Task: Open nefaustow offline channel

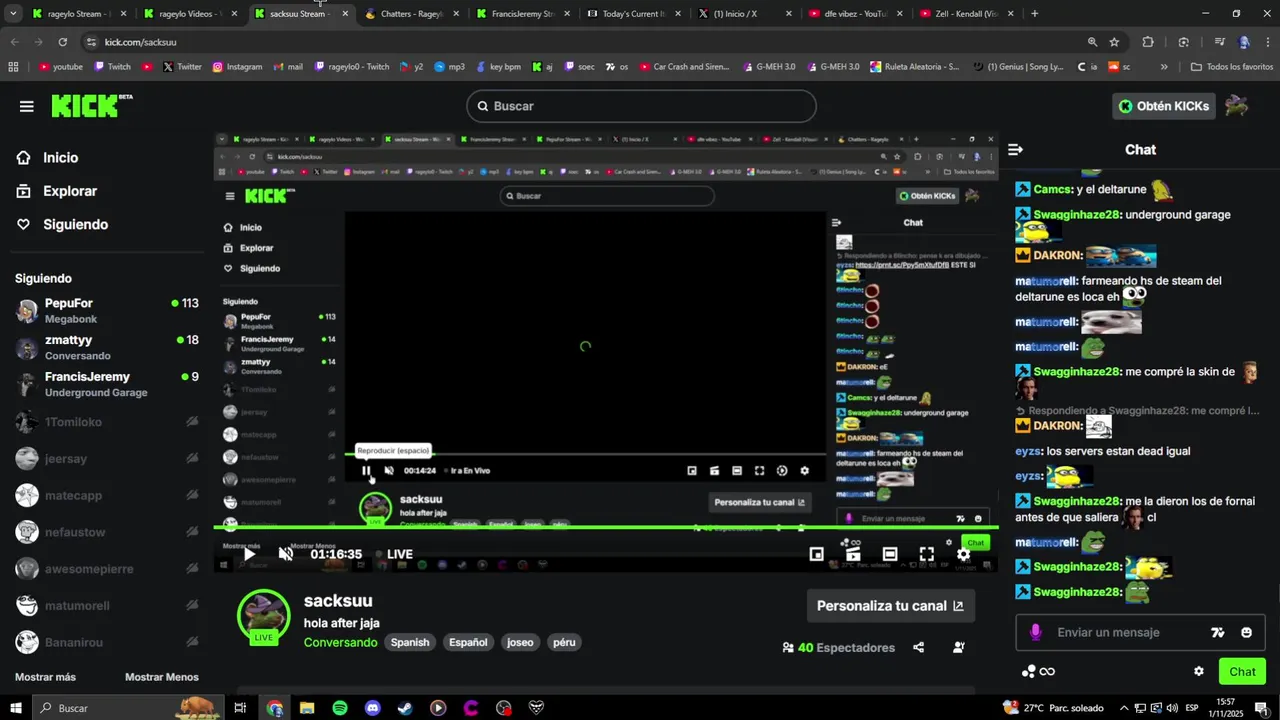Action: coord(106,532)
